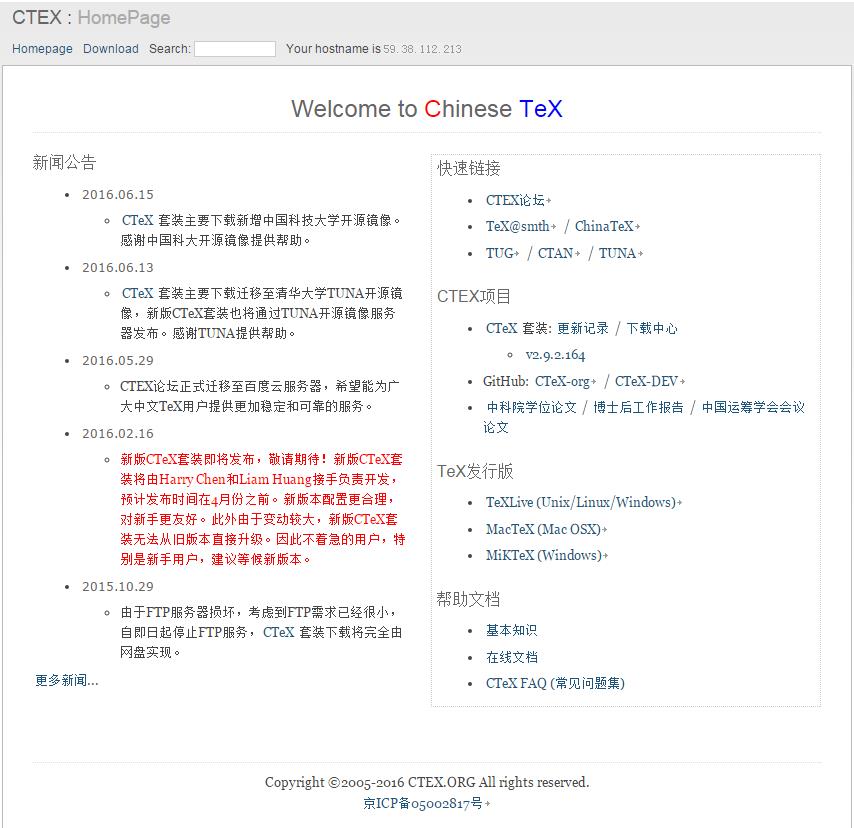
Task: Open 基本知识 help document link
Action: 511,630
